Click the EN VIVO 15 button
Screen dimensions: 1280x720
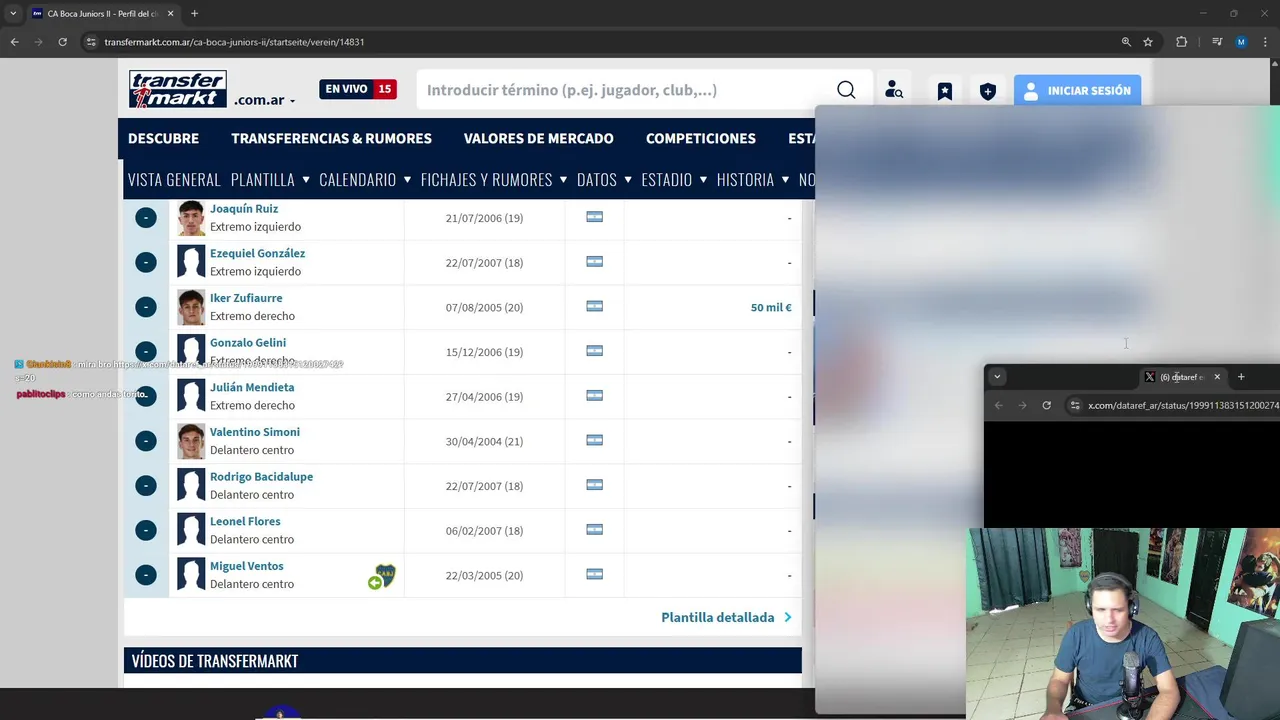[x=358, y=89]
